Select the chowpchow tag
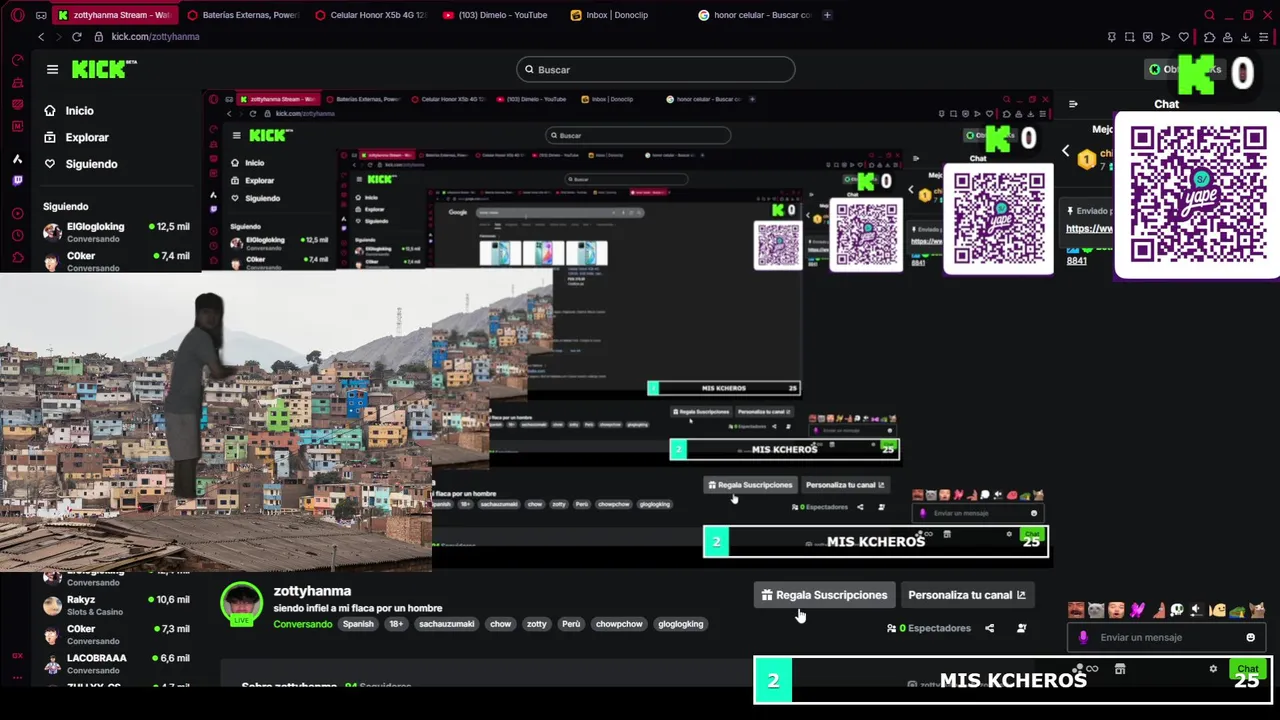Image resolution: width=1280 pixels, height=720 pixels. coord(619,624)
